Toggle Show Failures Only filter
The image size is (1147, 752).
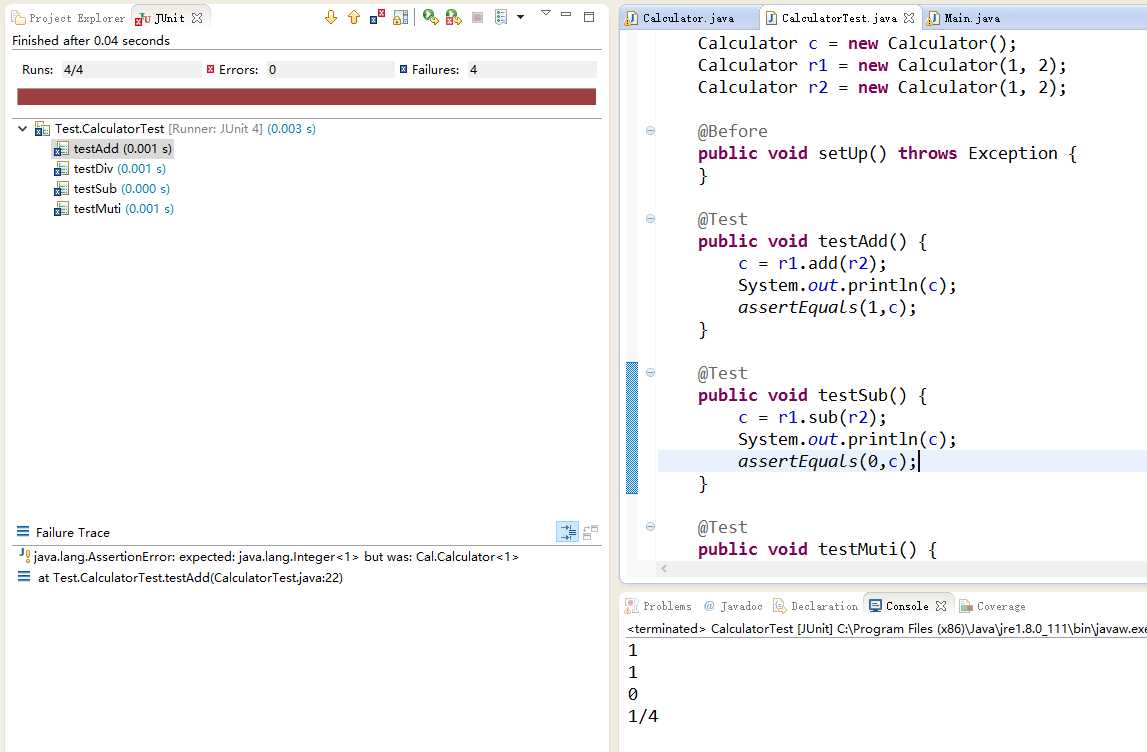377,18
